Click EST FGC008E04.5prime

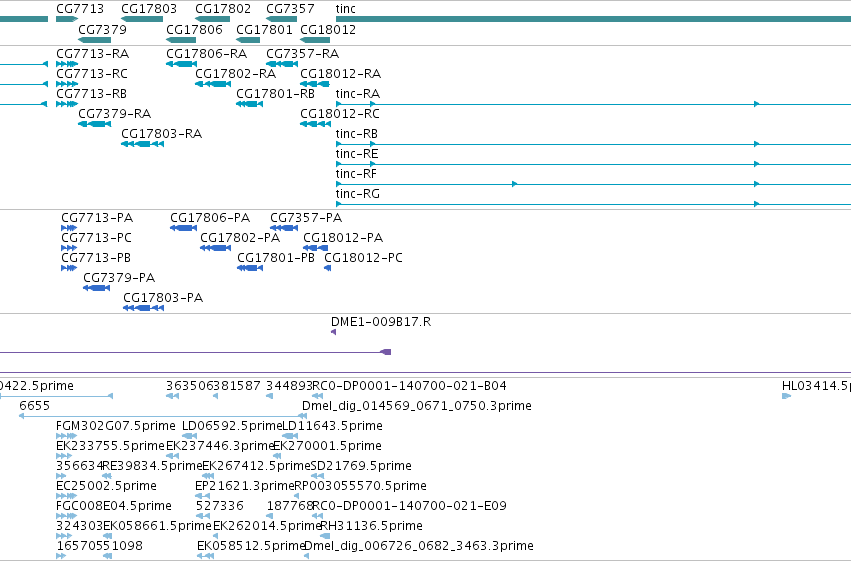pyautogui.click(x=114, y=506)
